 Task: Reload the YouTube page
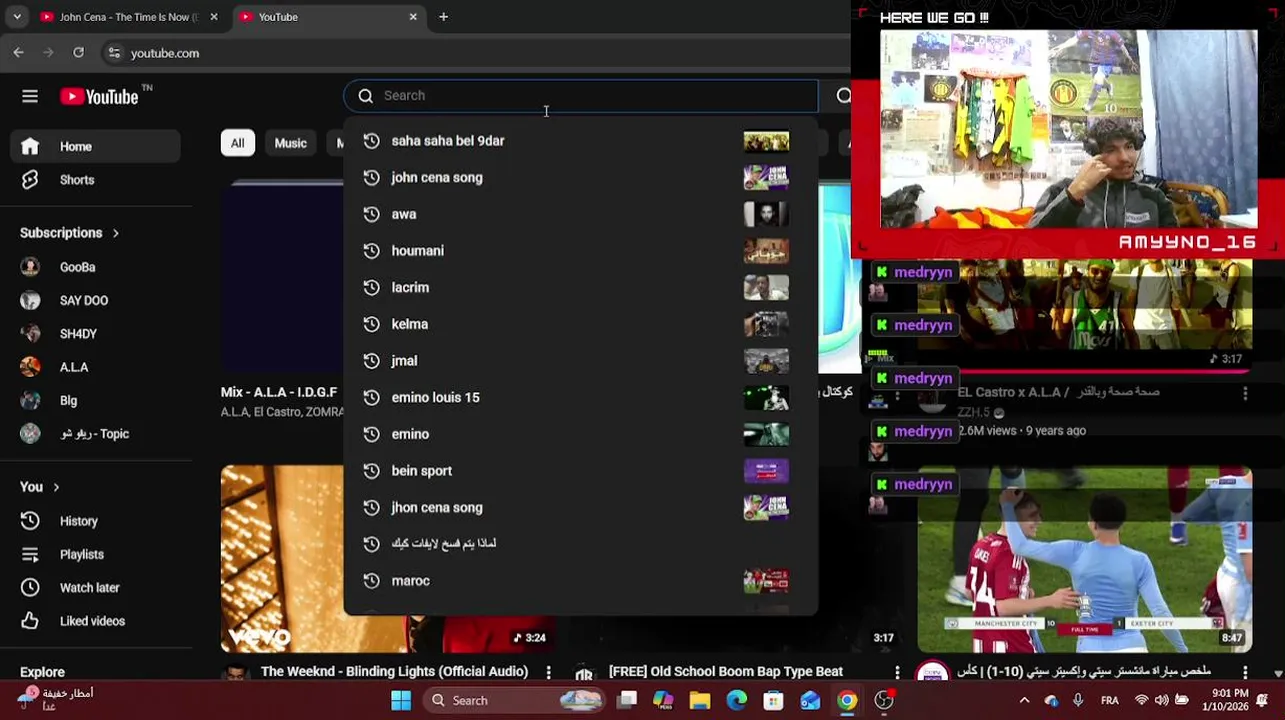click(78, 53)
